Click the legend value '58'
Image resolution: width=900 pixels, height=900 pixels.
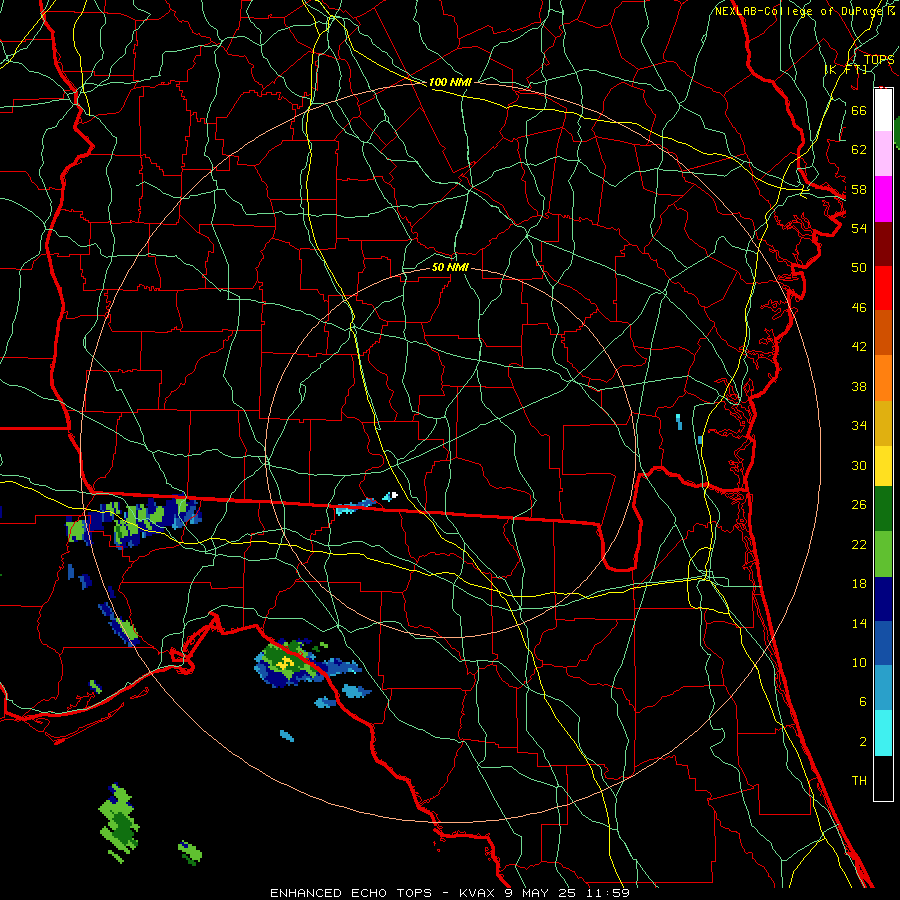click(x=859, y=189)
